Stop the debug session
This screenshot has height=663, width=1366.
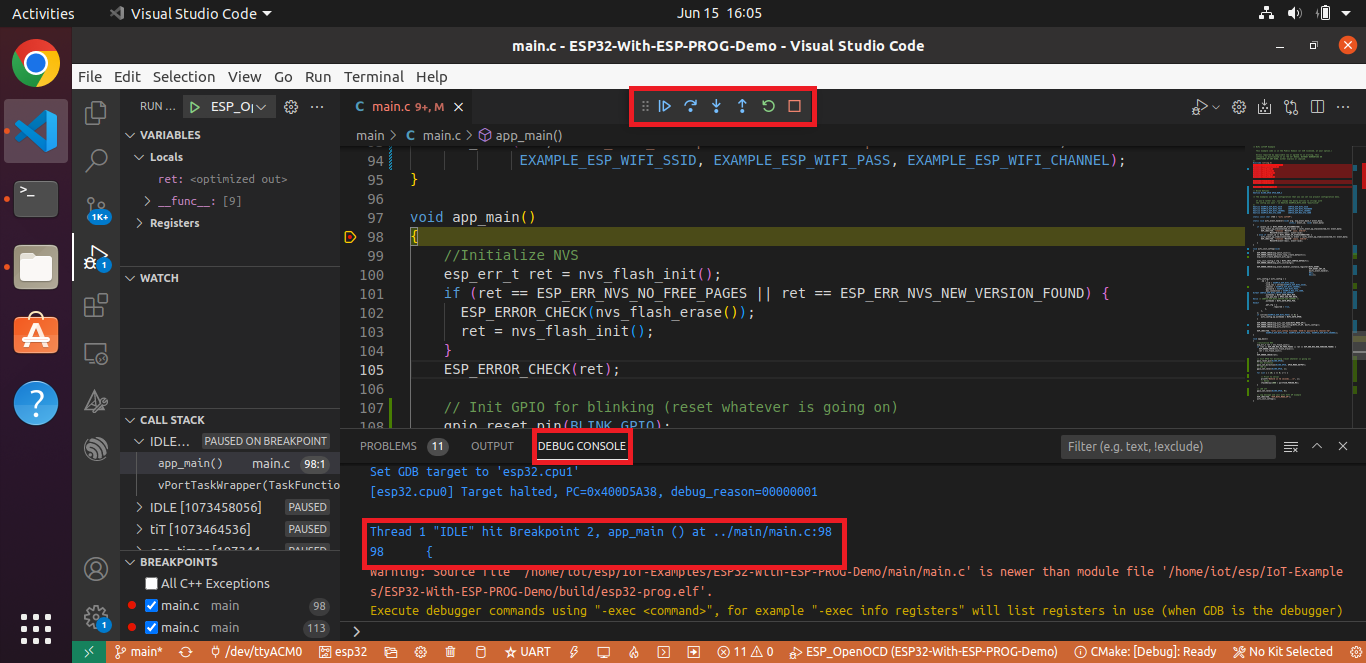794,106
